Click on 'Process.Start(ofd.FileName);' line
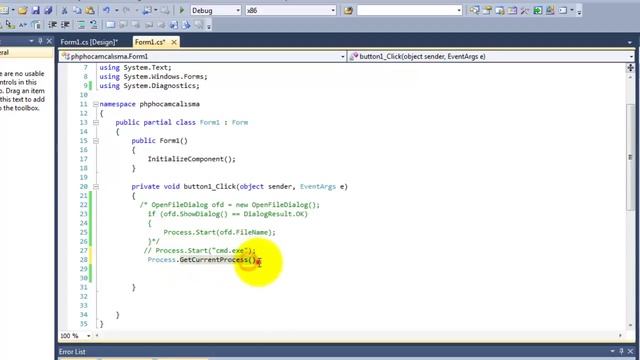The height and width of the screenshot is (360, 640). 220,232
